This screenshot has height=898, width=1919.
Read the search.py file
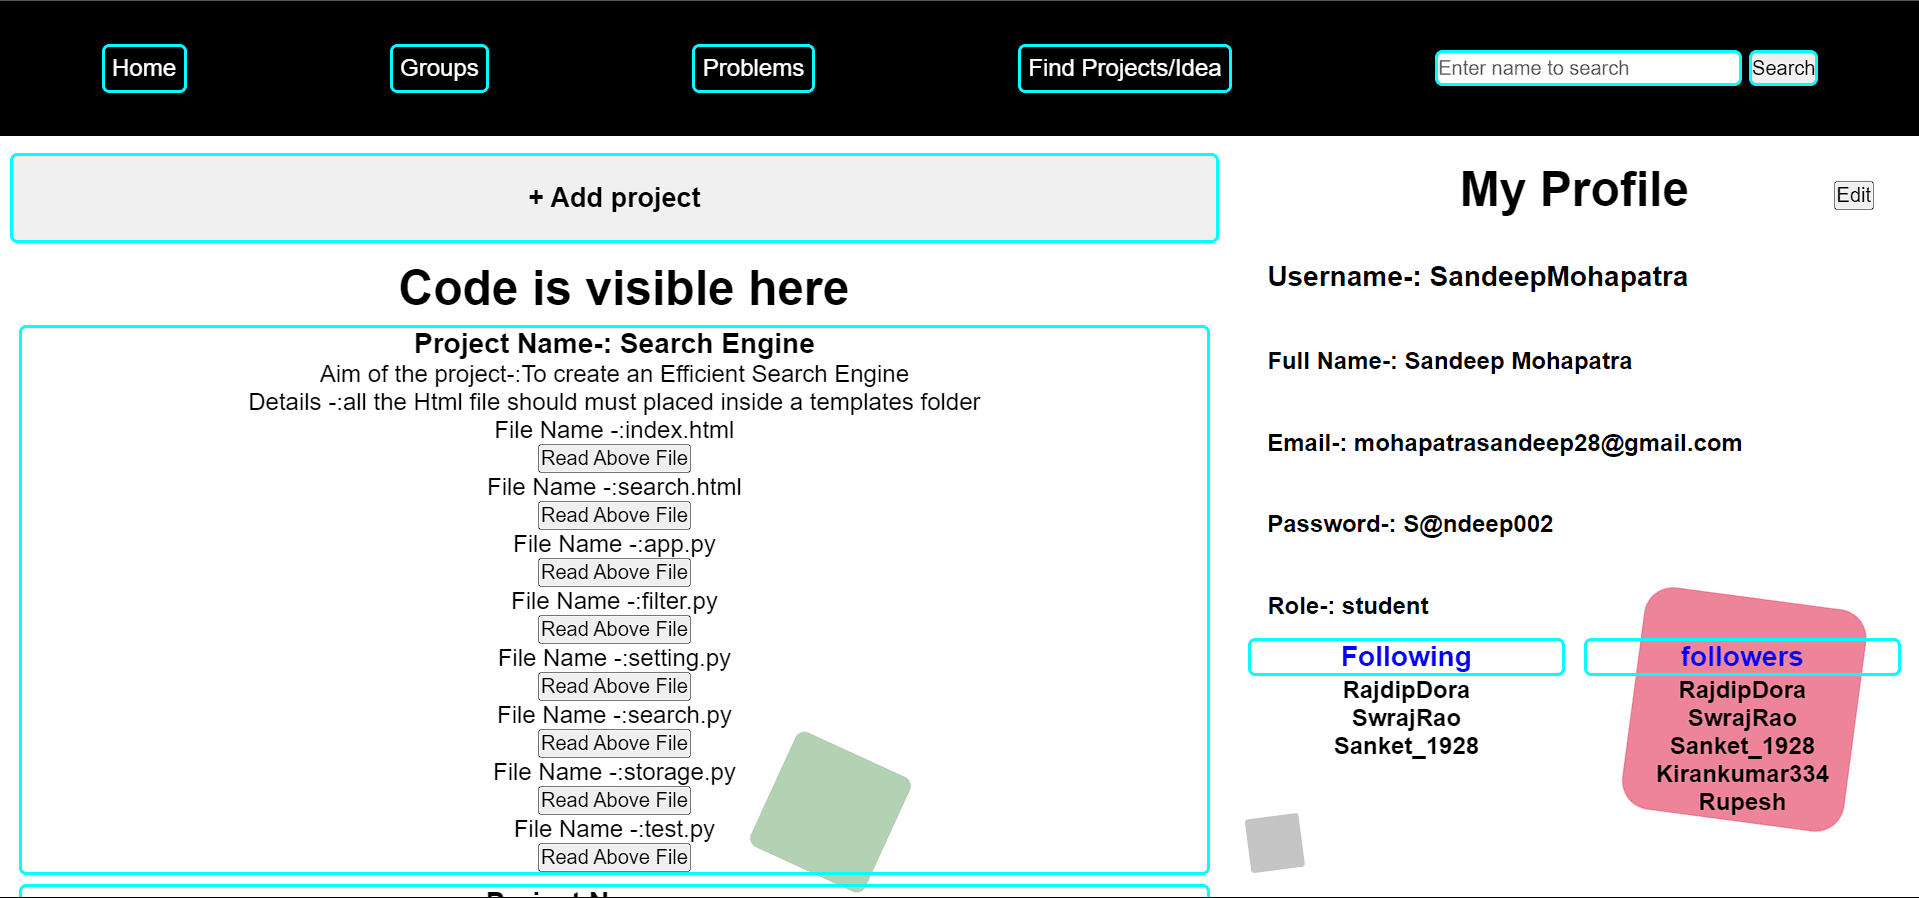pos(614,743)
